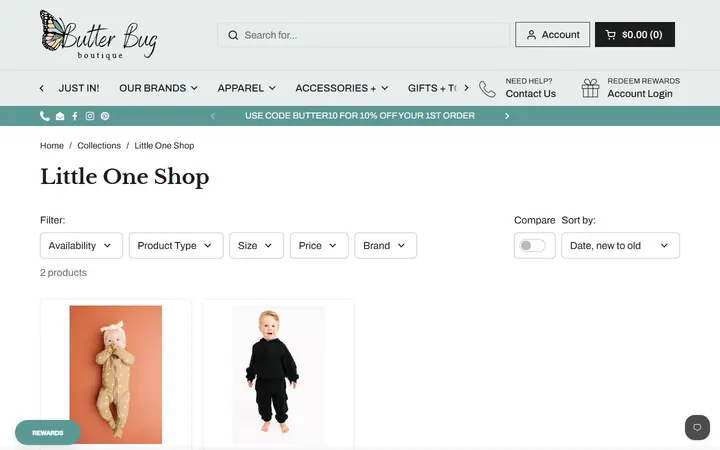Click the BUTTER10 promo code announcement text
The height and width of the screenshot is (450, 720).
[x=360, y=116]
